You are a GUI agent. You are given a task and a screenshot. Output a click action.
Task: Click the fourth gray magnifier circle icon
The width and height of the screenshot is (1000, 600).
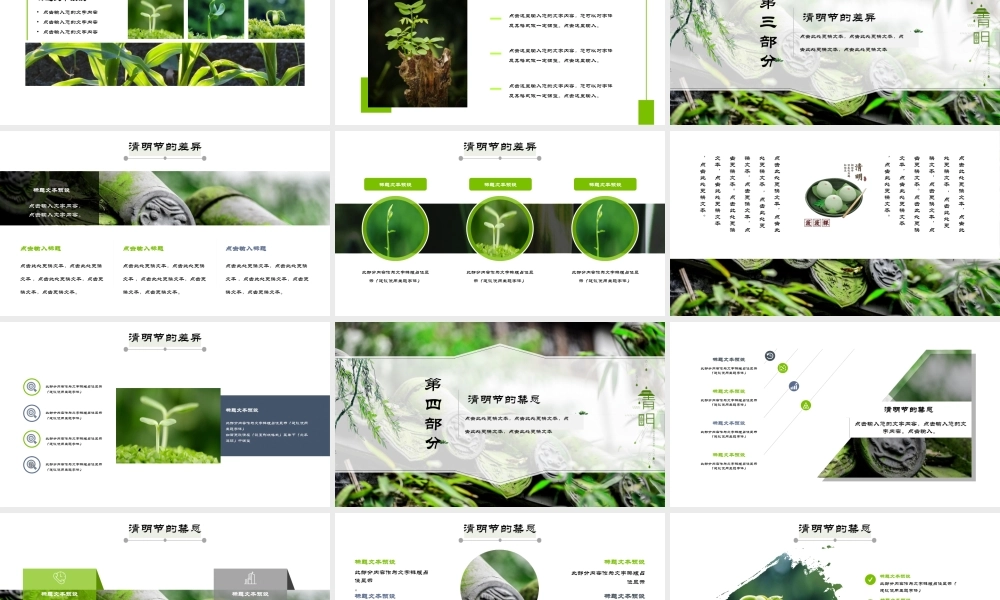pyautogui.click(x=31, y=465)
